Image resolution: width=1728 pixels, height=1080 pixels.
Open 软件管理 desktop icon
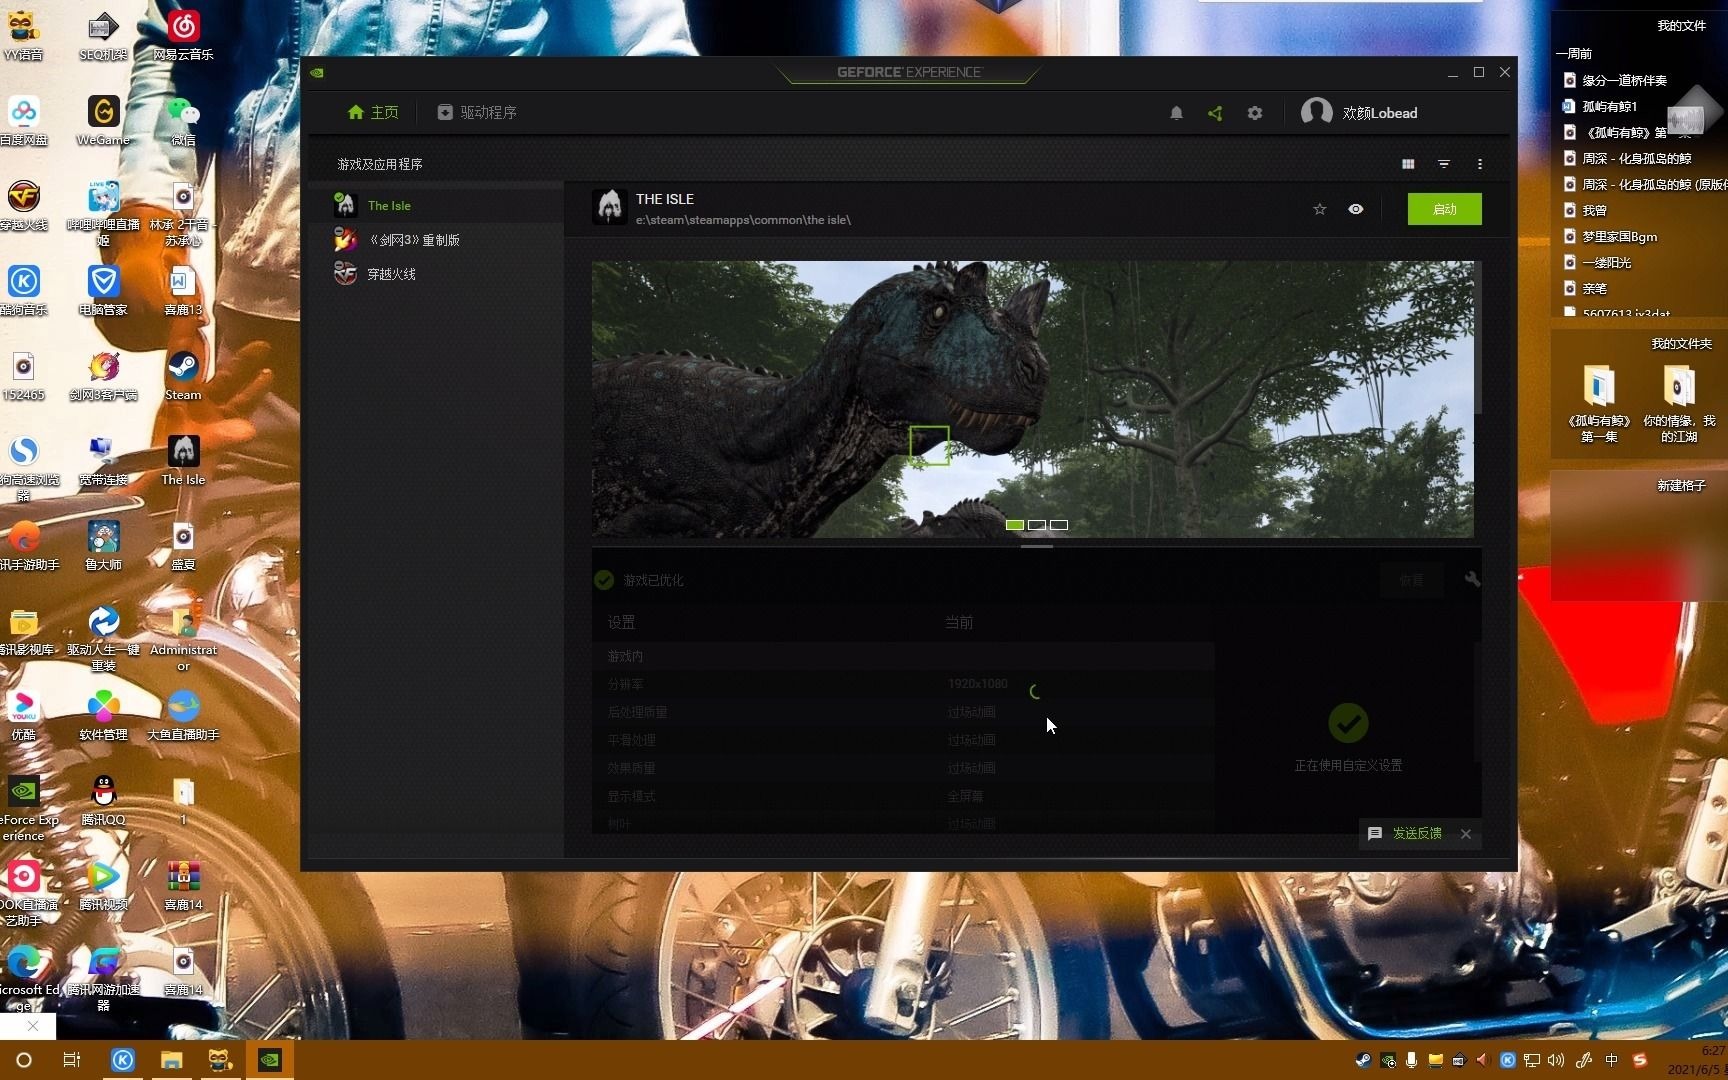(x=103, y=715)
